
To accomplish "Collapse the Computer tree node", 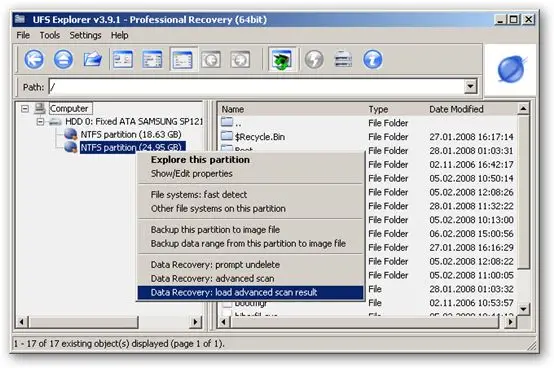I will [25, 108].
